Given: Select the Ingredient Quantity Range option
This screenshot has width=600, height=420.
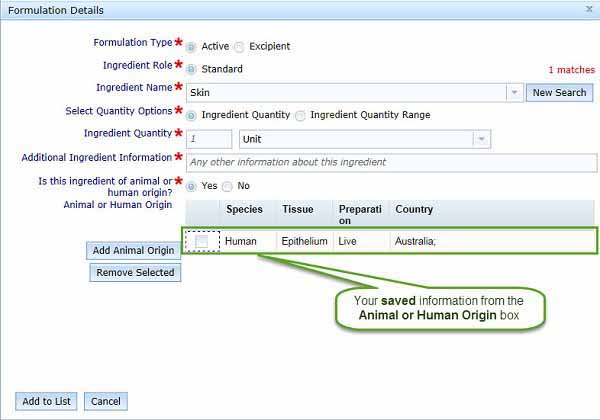Looking at the screenshot, I should pyautogui.click(x=301, y=115).
